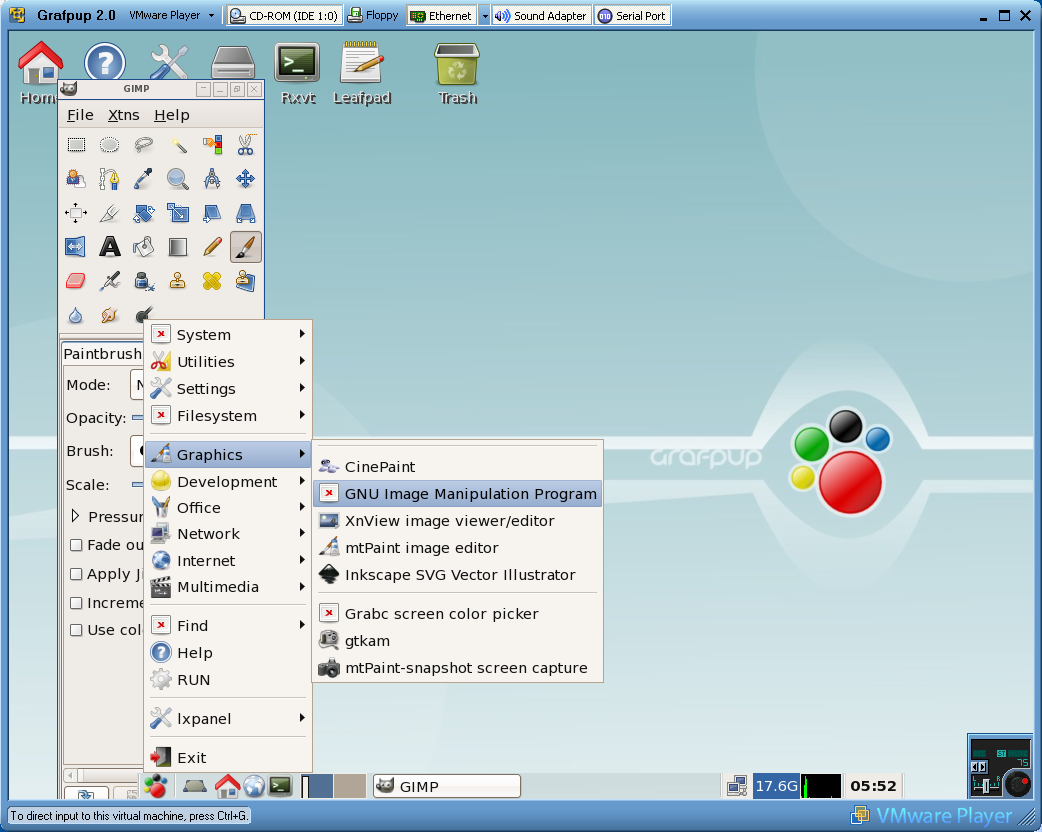Image resolution: width=1042 pixels, height=832 pixels.
Task: Activate the Clone stamp tool
Action: pos(177,281)
